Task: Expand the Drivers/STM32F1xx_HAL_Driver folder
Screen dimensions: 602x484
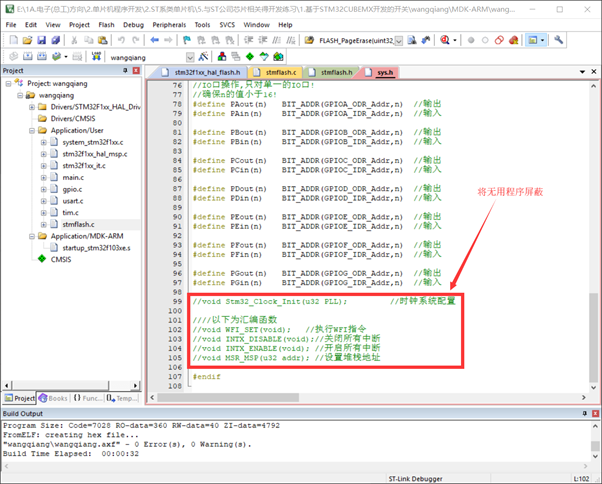Action: coord(31,107)
